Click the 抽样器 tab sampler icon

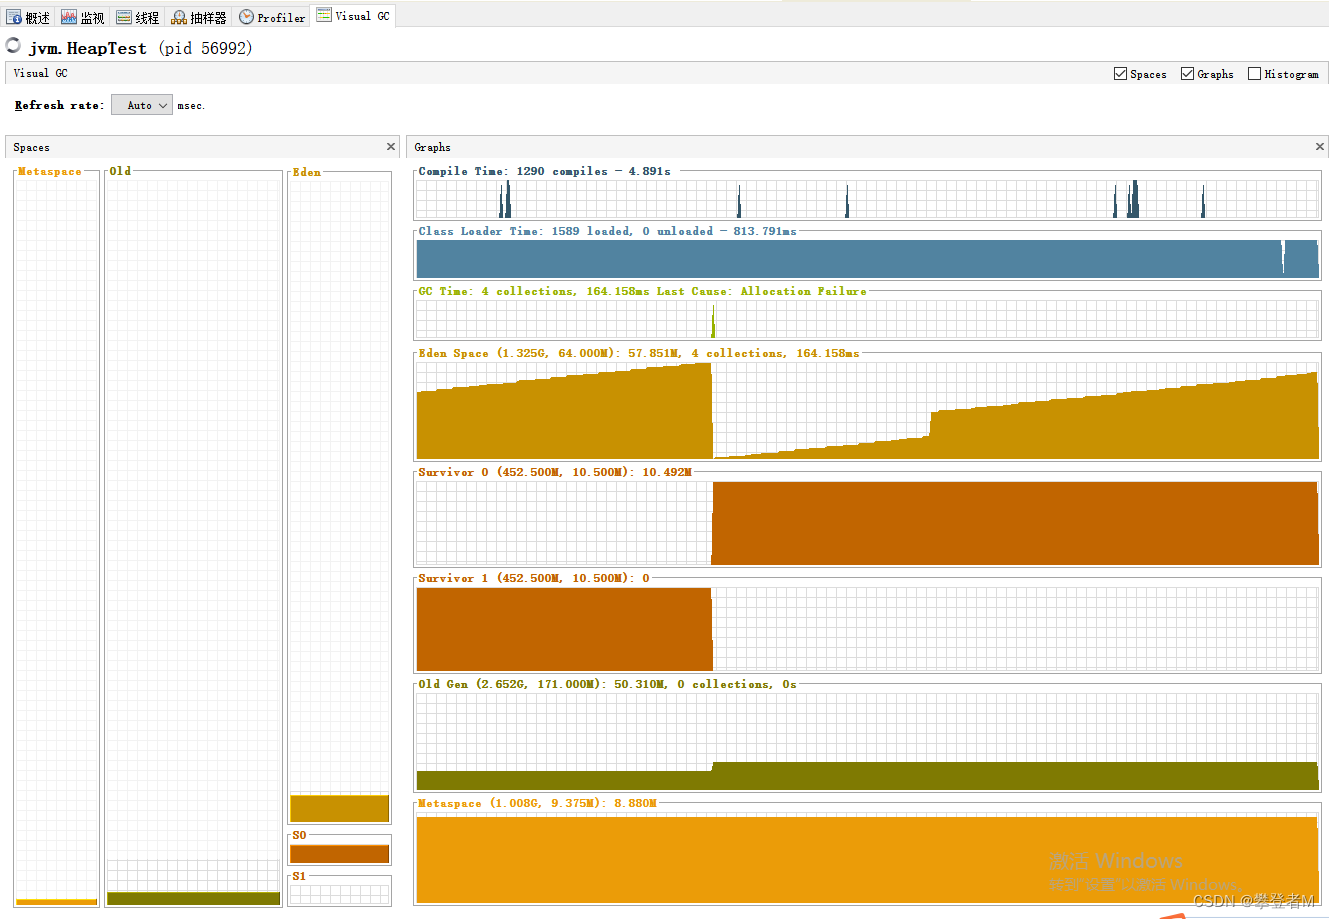179,17
